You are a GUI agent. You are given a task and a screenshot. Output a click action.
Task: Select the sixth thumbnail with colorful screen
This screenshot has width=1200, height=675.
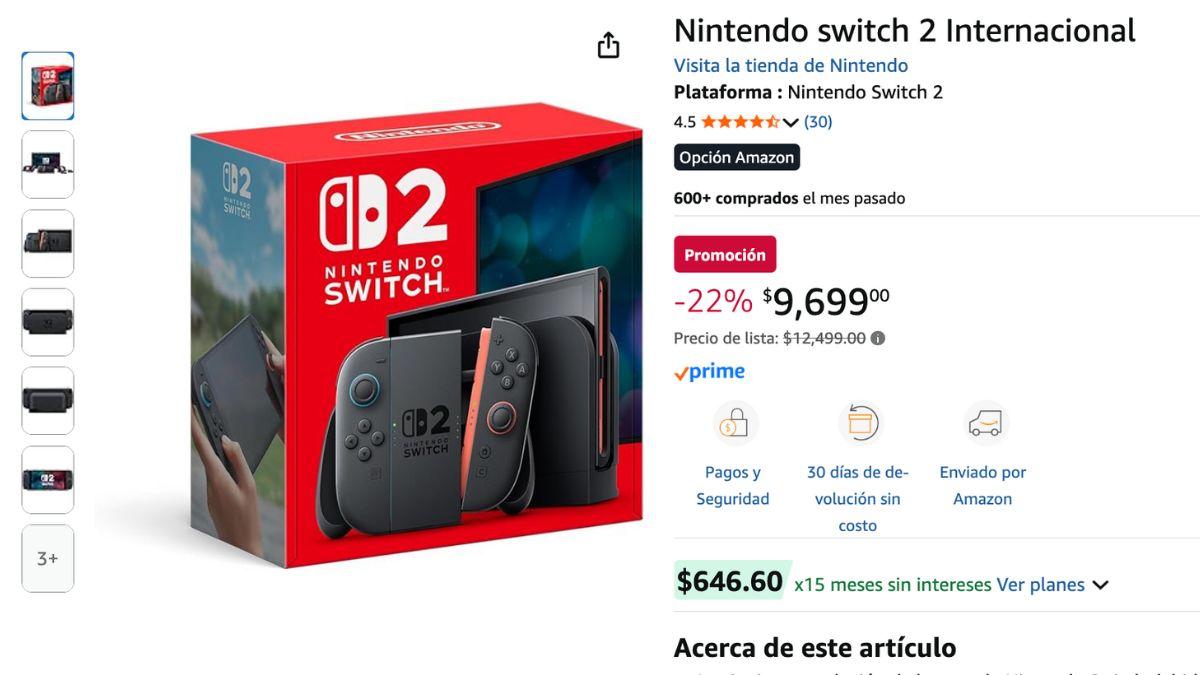coord(48,480)
